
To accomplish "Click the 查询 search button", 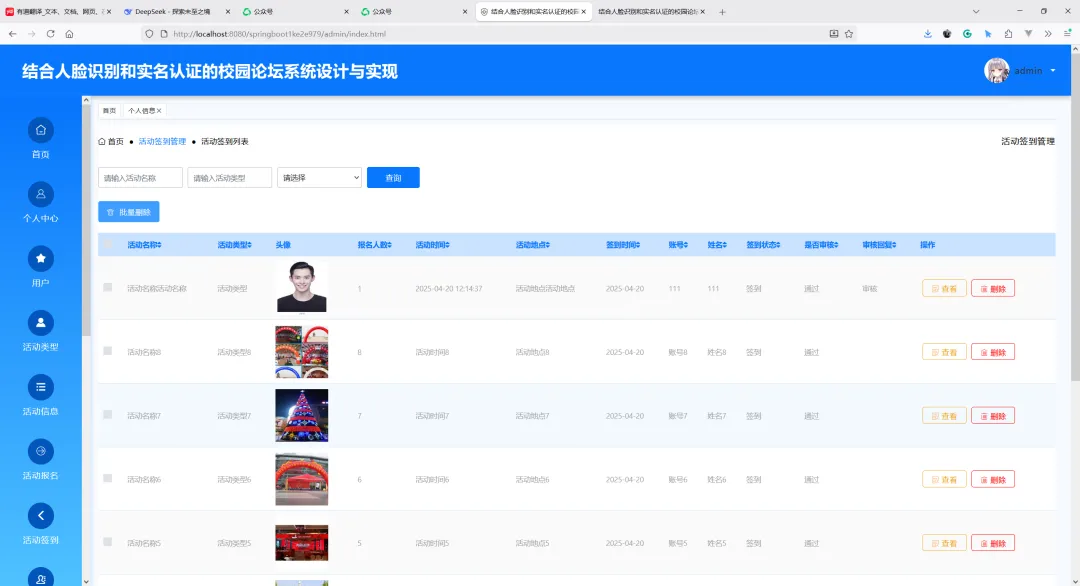I will pos(393,178).
